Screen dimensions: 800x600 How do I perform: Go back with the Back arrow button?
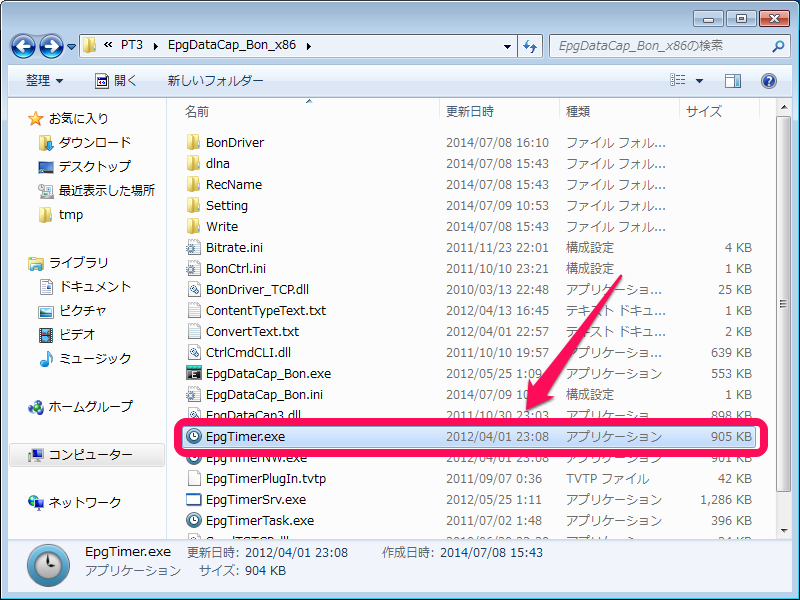pos(23,46)
